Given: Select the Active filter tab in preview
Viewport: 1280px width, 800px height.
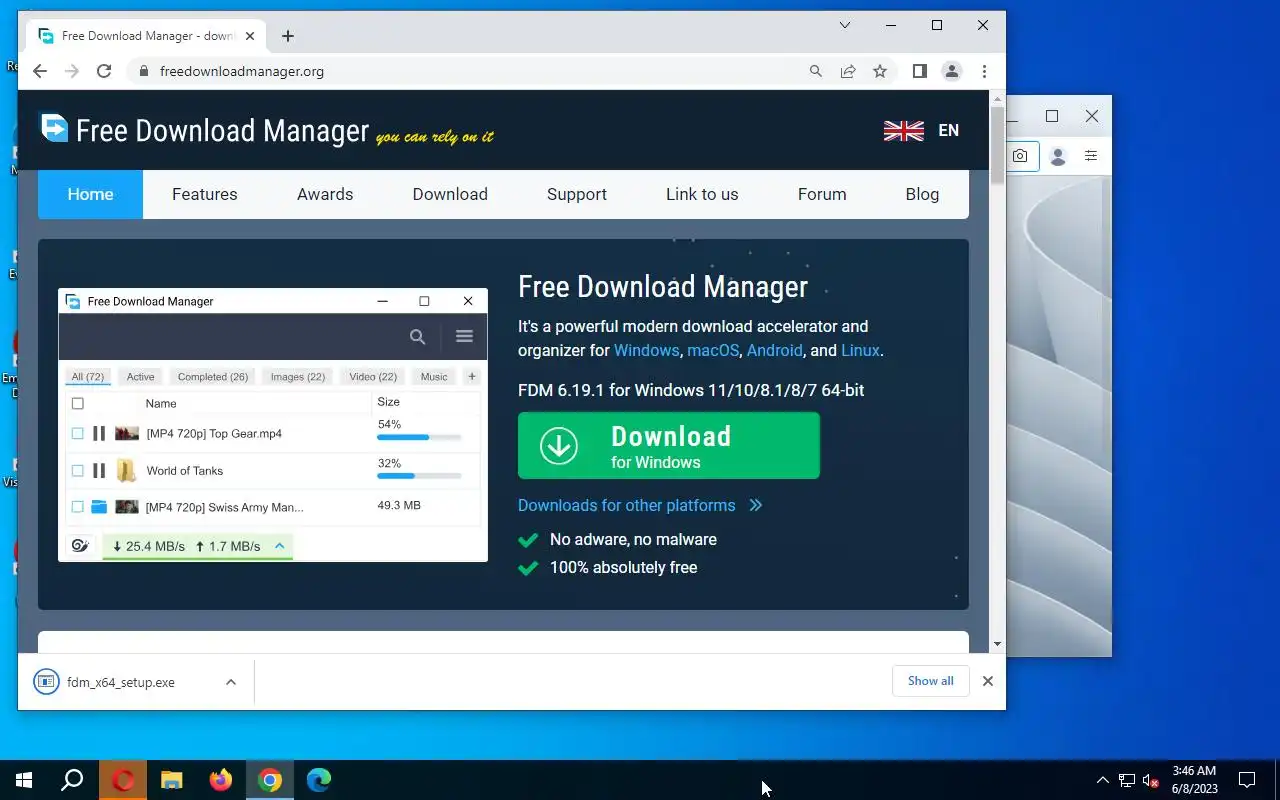Looking at the screenshot, I should click(x=140, y=377).
